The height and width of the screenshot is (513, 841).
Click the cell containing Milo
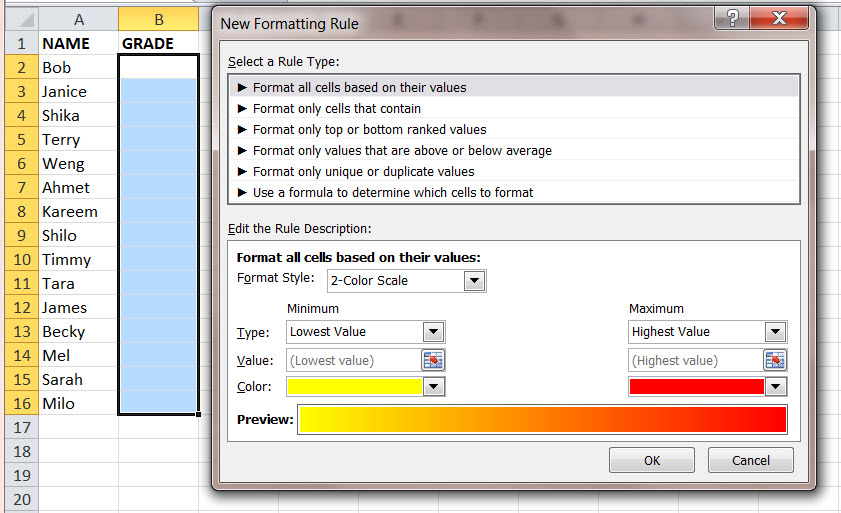[78, 403]
